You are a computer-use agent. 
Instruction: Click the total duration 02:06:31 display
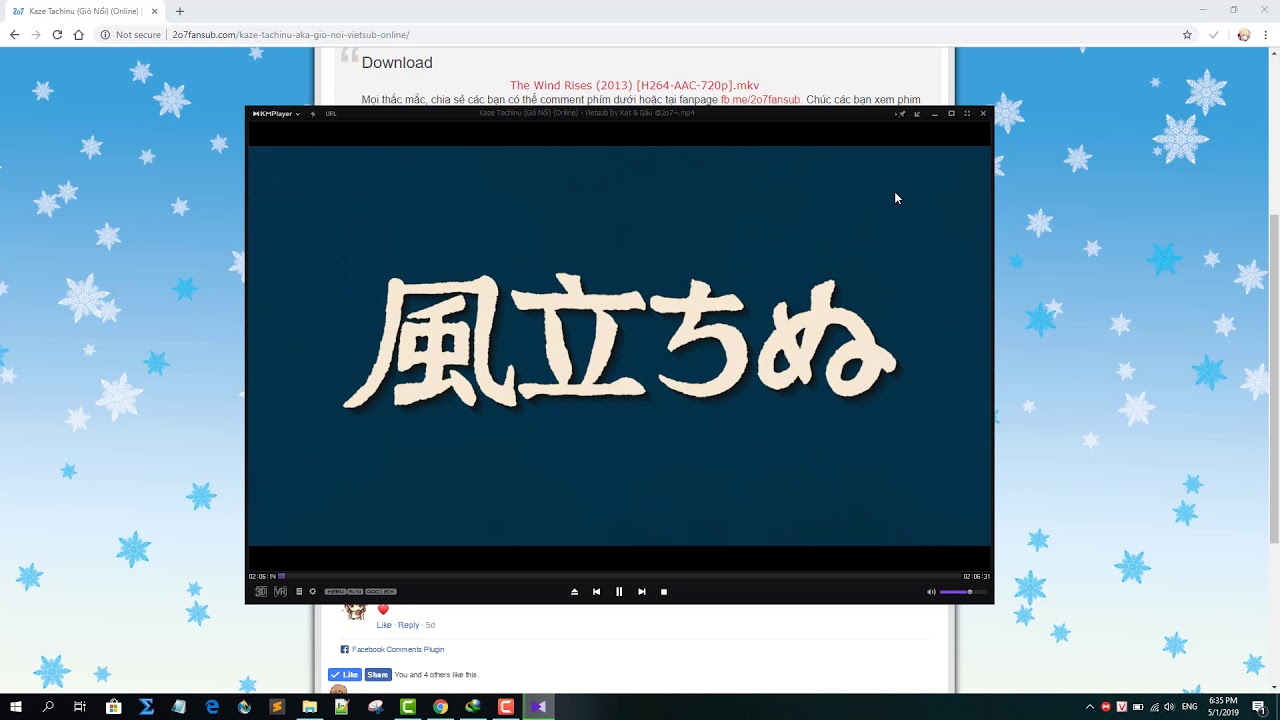(x=977, y=576)
